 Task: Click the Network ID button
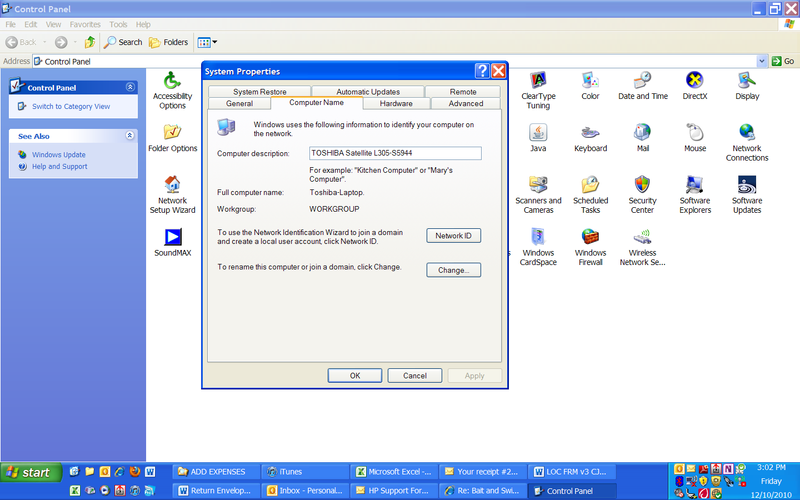[454, 235]
